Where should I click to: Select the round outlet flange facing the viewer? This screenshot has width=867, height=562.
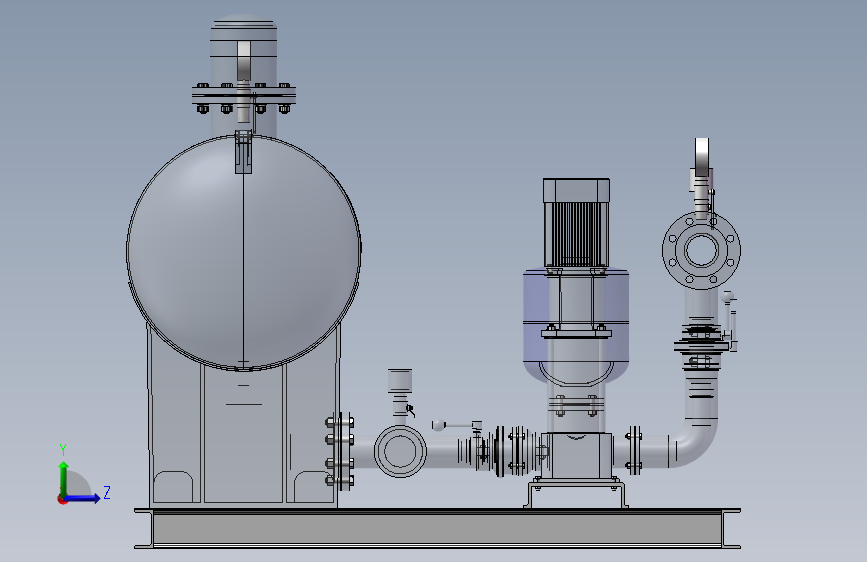click(702, 250)
